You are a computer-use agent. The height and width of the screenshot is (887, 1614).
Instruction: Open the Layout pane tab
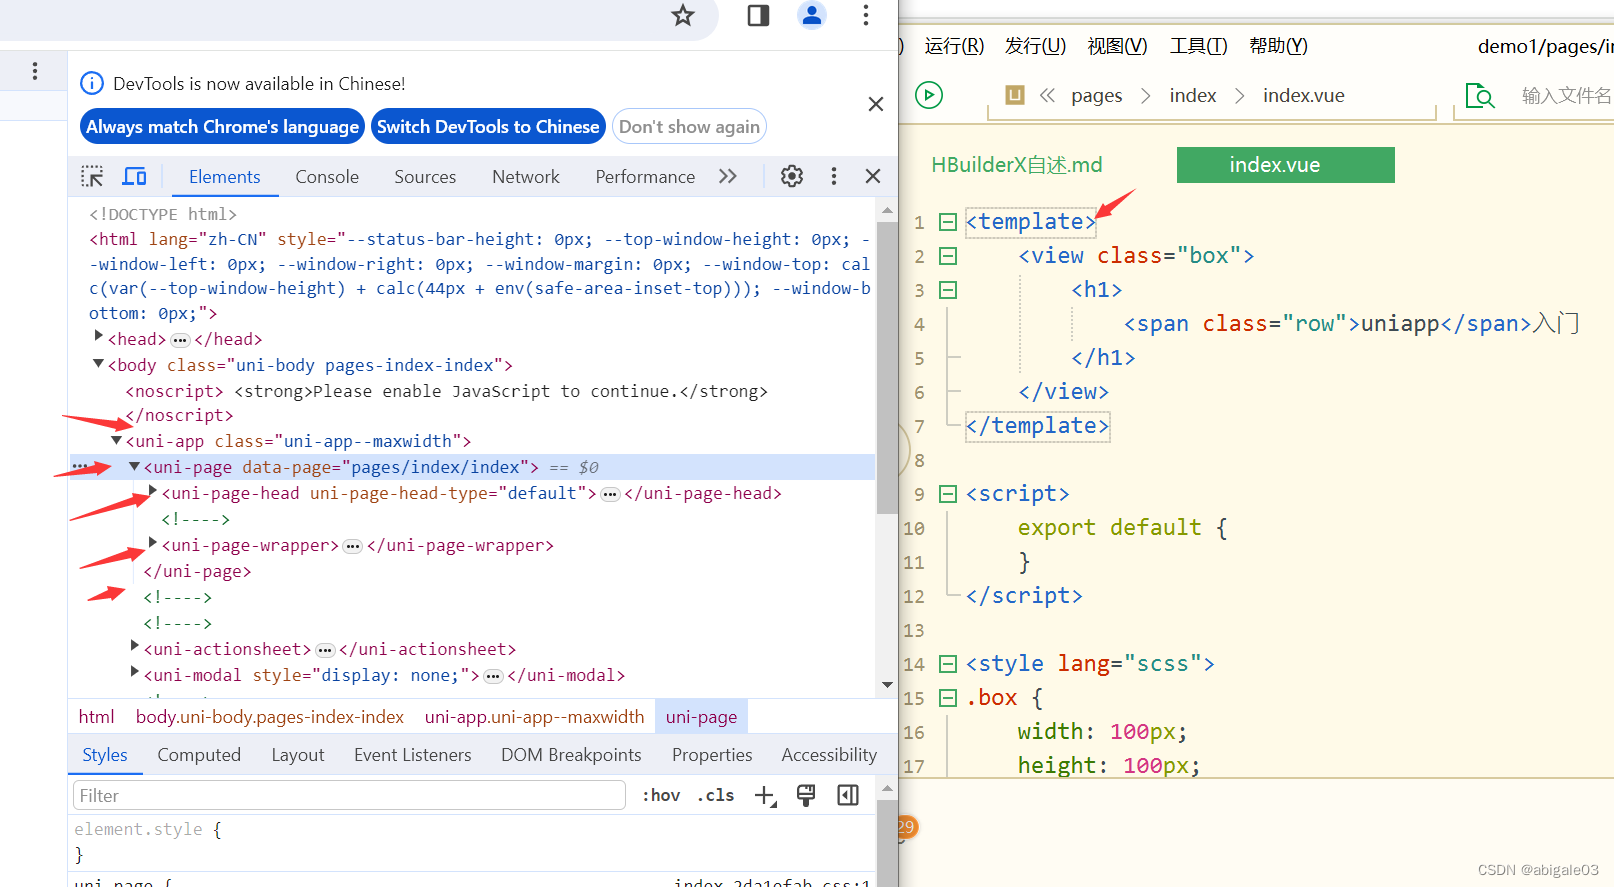(298, 755)
